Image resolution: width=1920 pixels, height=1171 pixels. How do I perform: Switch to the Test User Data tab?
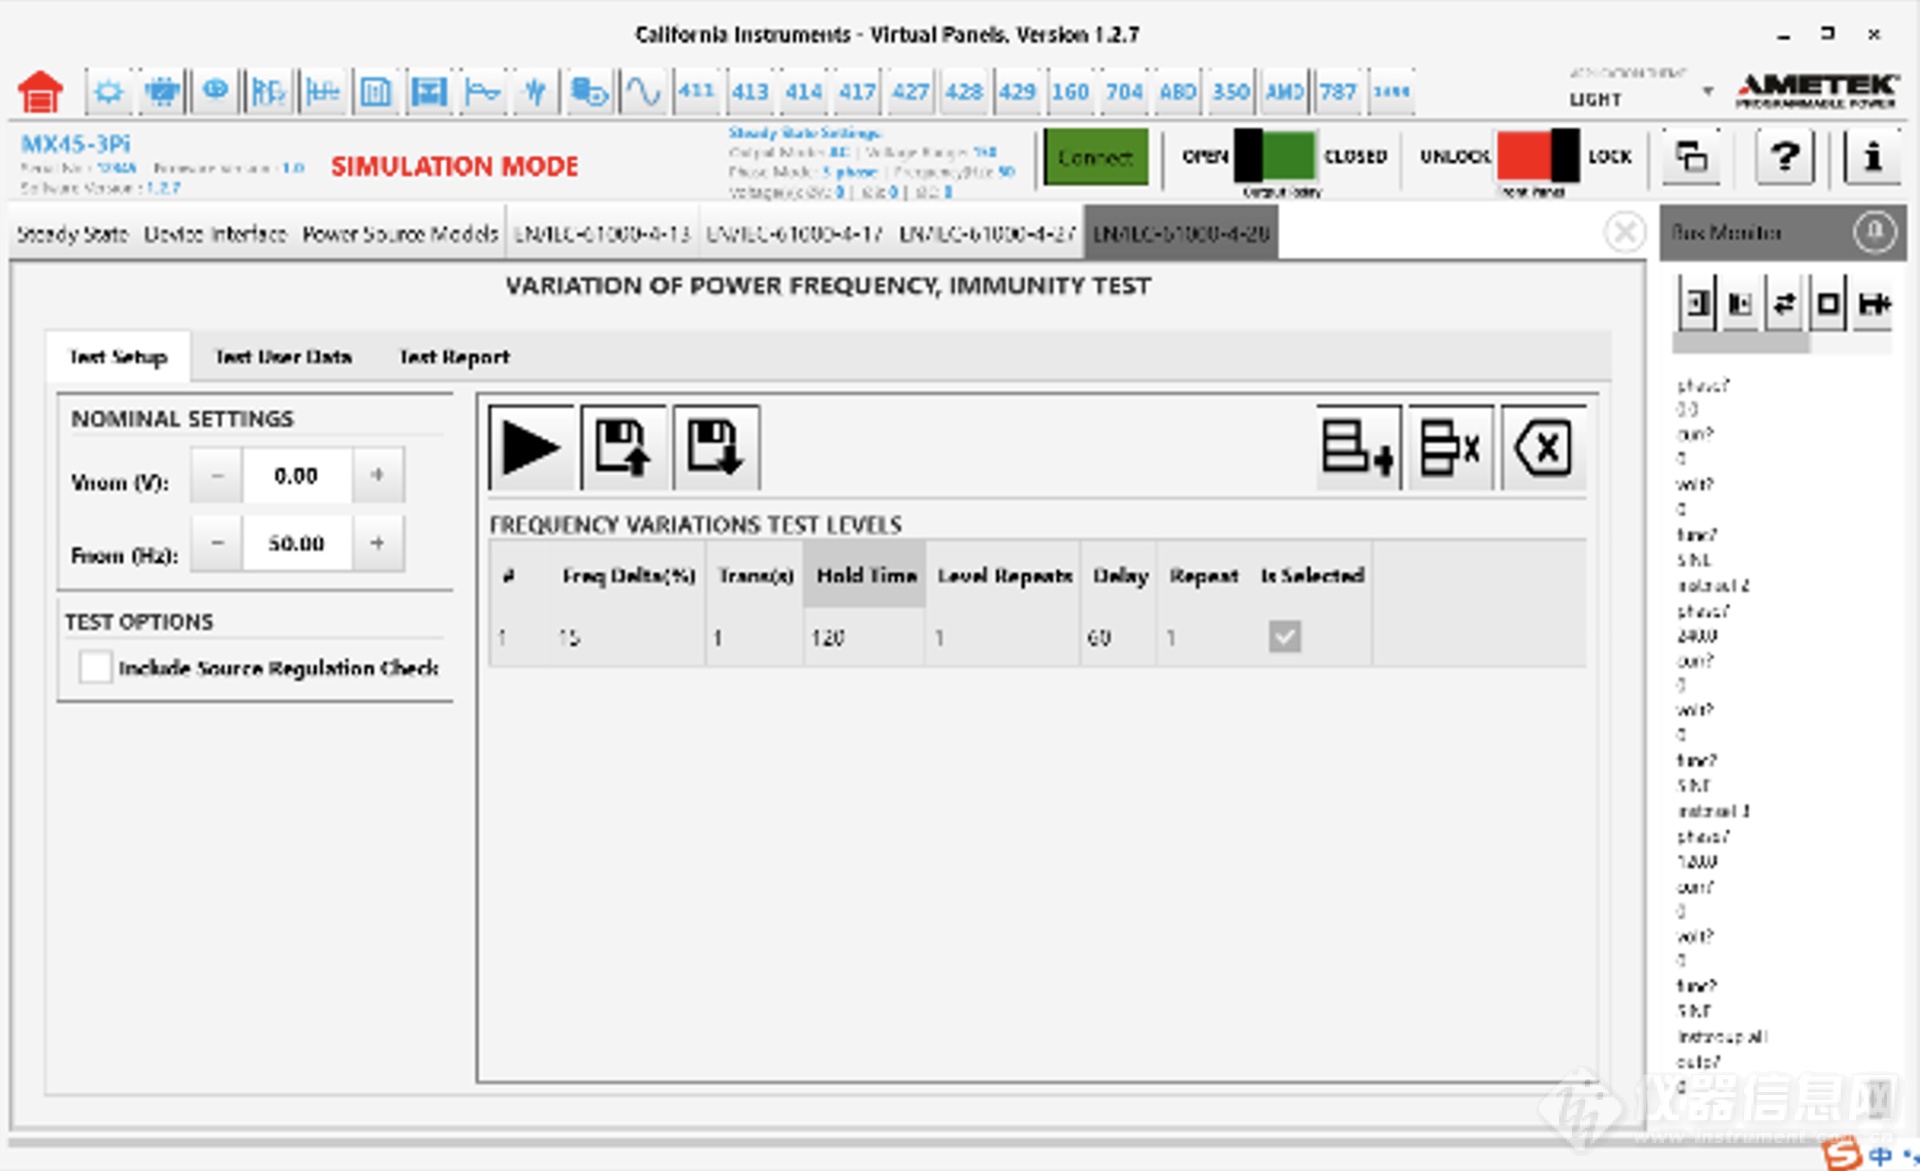283,357
